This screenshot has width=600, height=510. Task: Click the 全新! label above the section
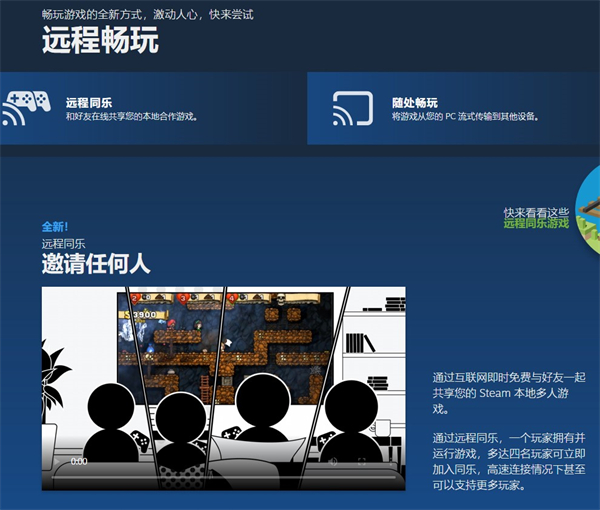click(55, 227)
